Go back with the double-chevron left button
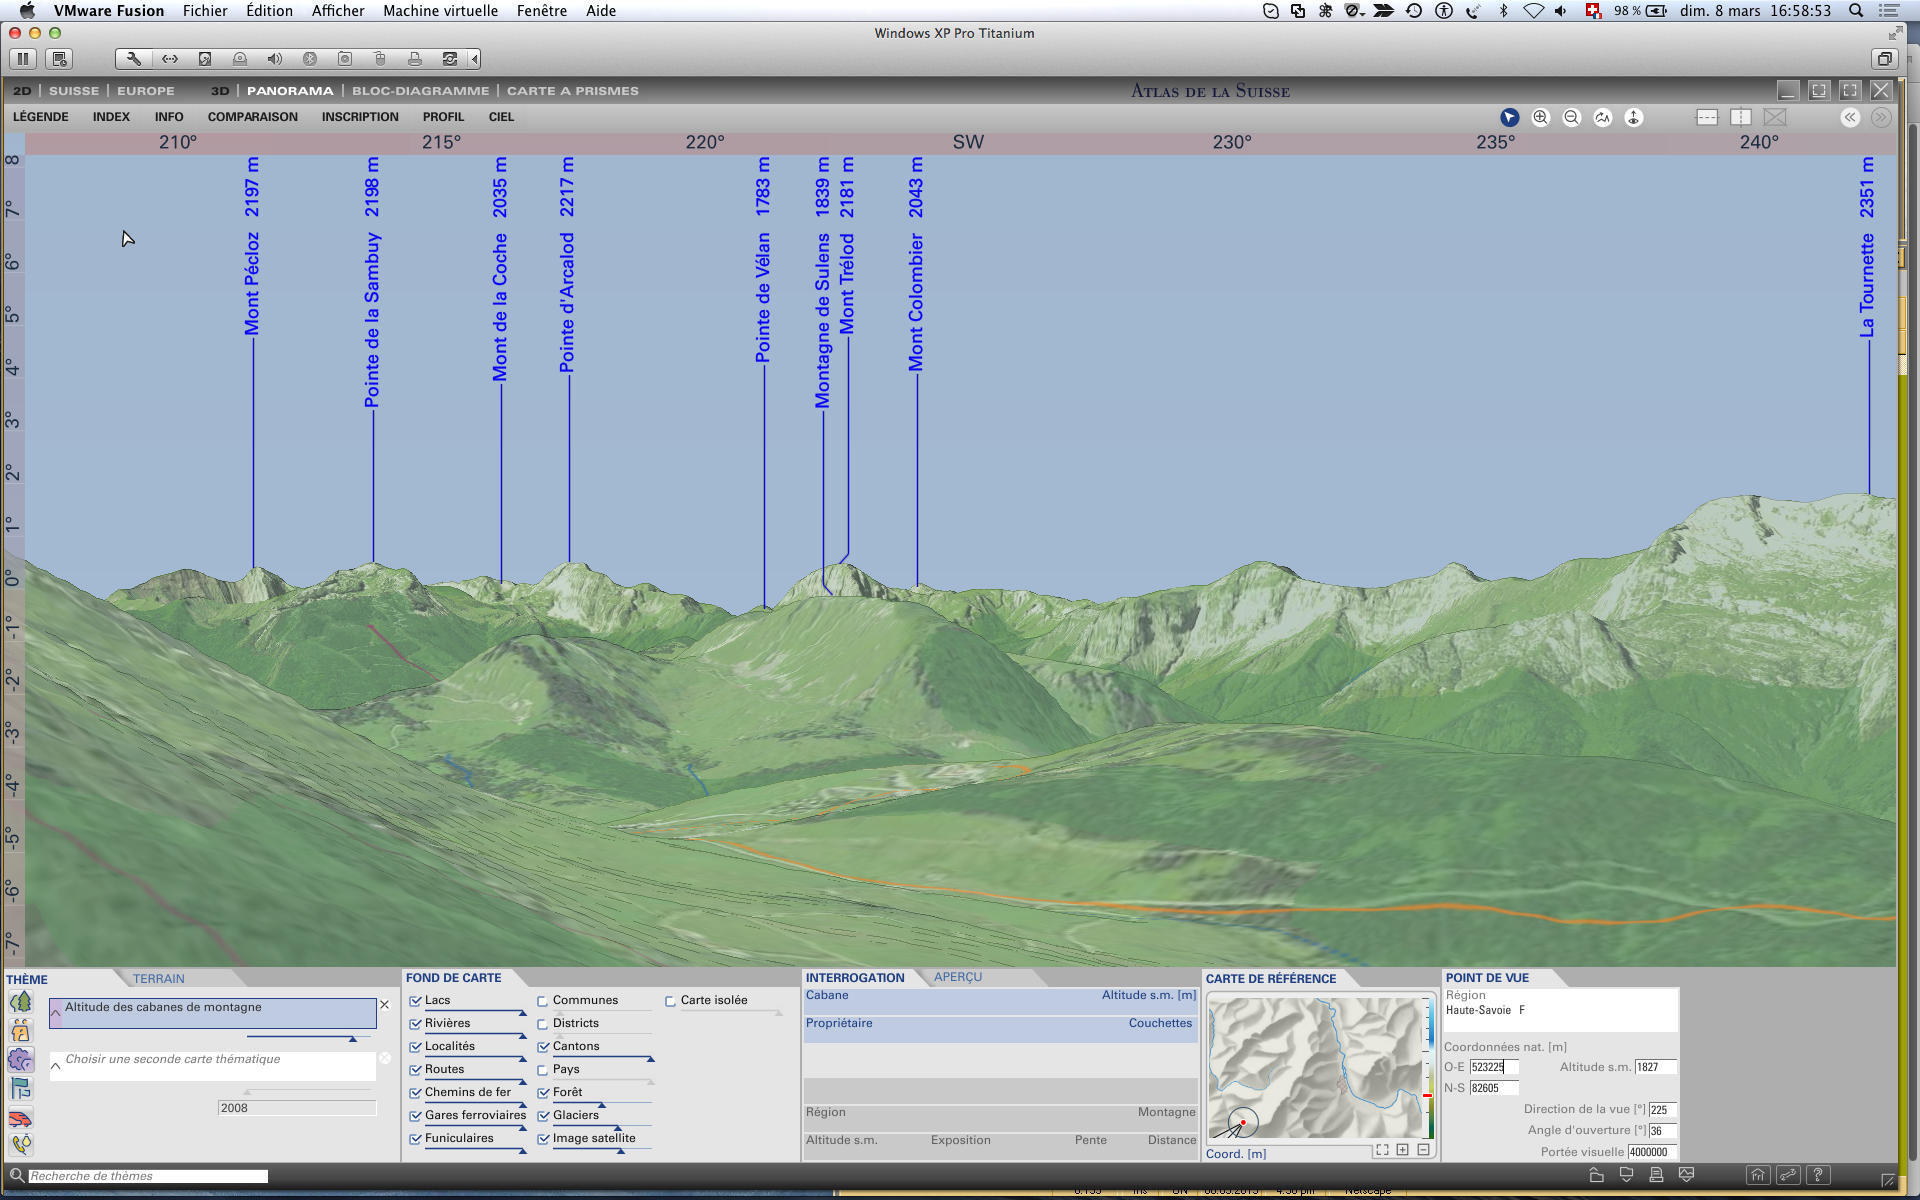The height and width of the screenshot is (1200, 1920). pyautogui.click(x=1850, y=118)
